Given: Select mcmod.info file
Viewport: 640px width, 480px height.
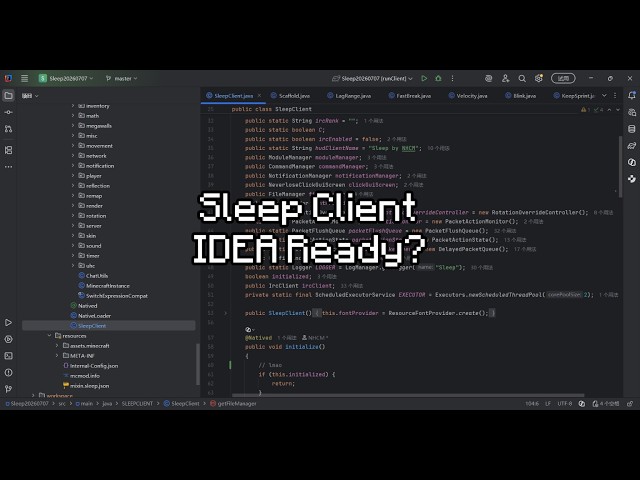Looking at the screenshot, I should tap(82, 376).
